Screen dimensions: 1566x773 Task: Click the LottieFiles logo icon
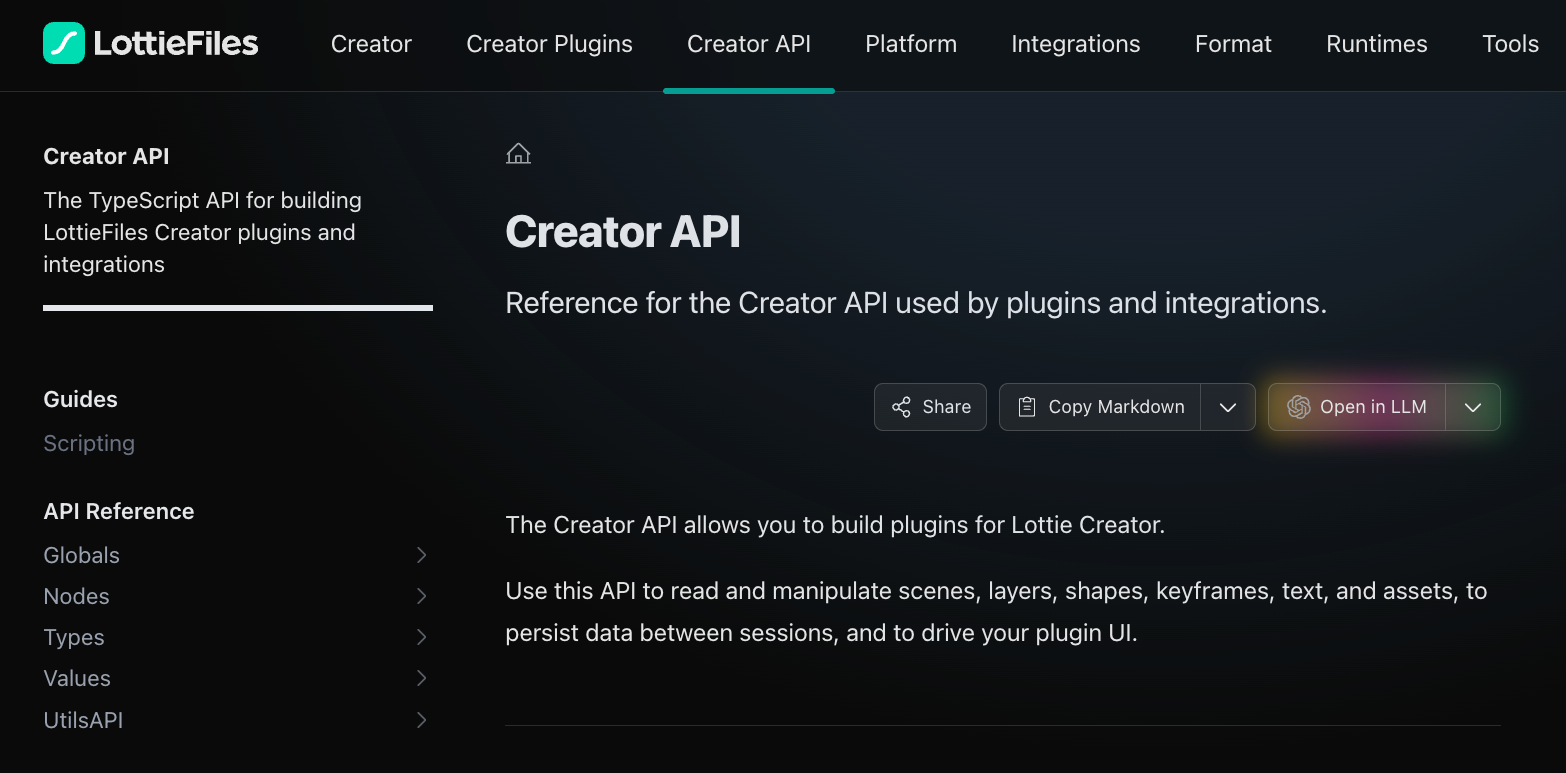point(64,43)
